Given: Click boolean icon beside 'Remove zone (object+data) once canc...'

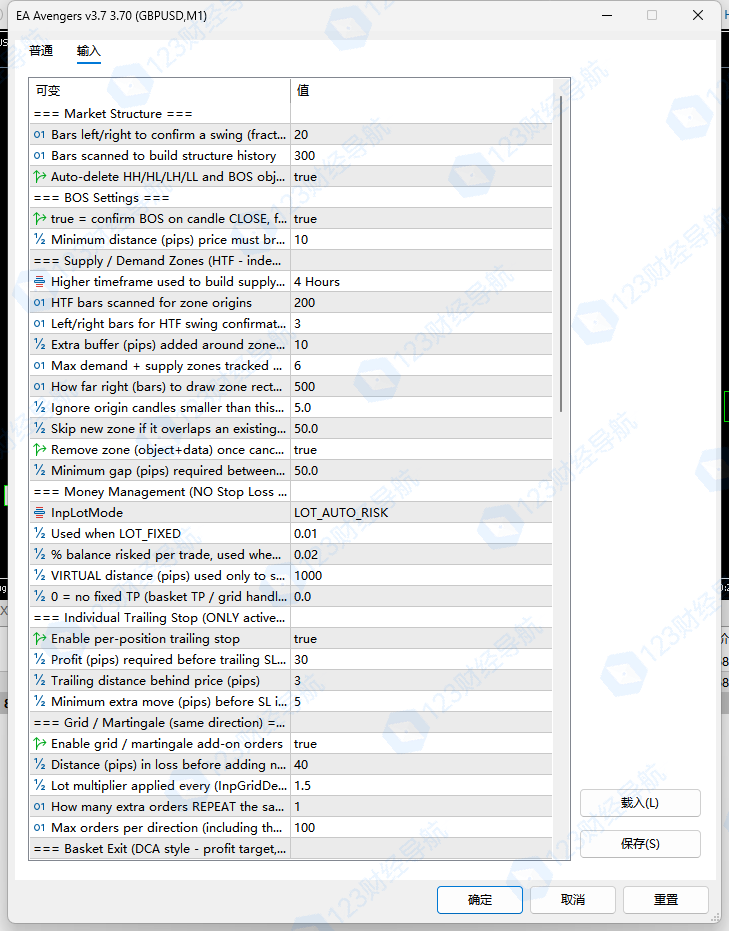Looking at the screenshot, I should click(x=39, y=450).
